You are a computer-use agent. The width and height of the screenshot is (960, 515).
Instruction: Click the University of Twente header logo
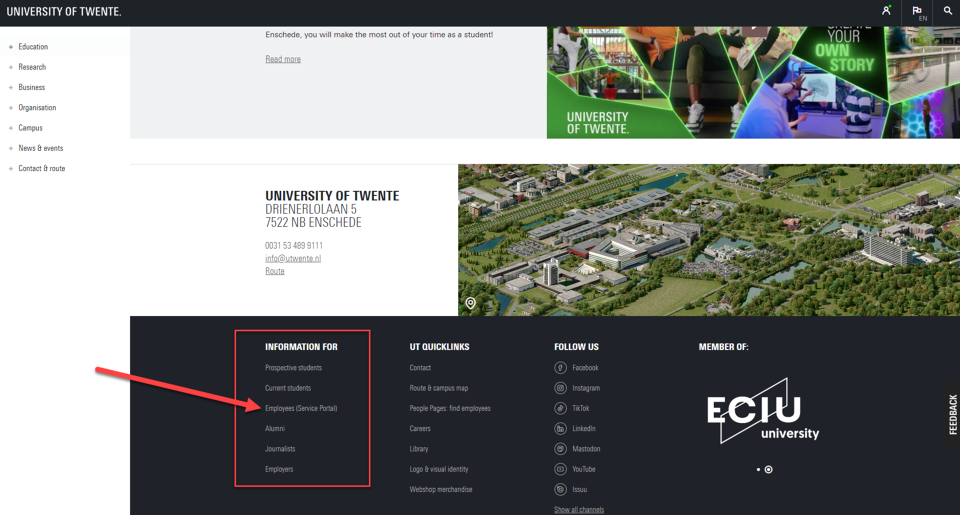(64, 12)
